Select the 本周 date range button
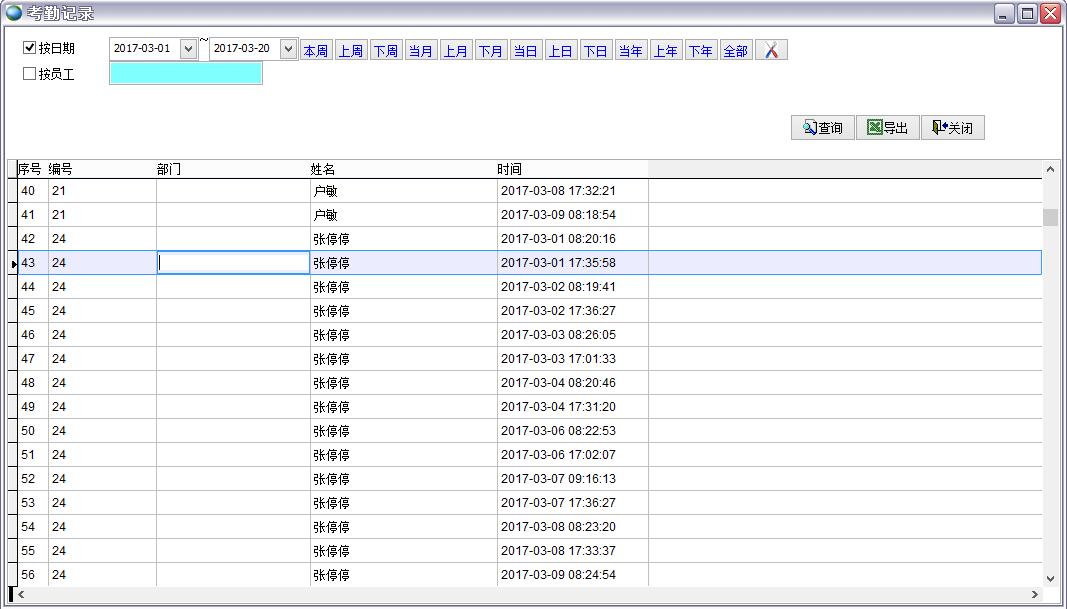 coord(316,51)
